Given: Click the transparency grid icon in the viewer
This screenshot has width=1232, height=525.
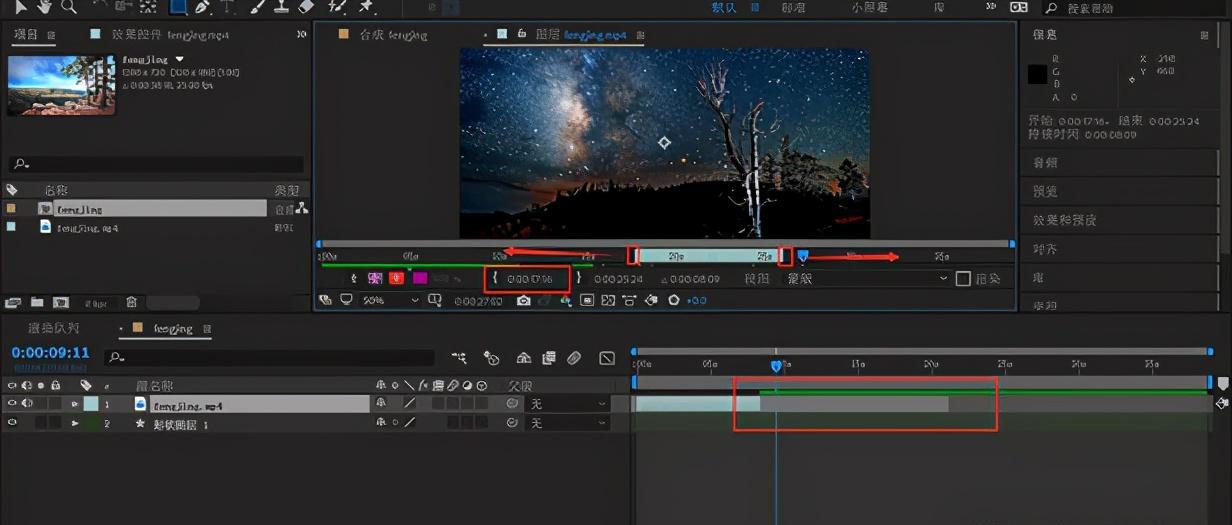Looking at the screenshot, I should (608, 300).
